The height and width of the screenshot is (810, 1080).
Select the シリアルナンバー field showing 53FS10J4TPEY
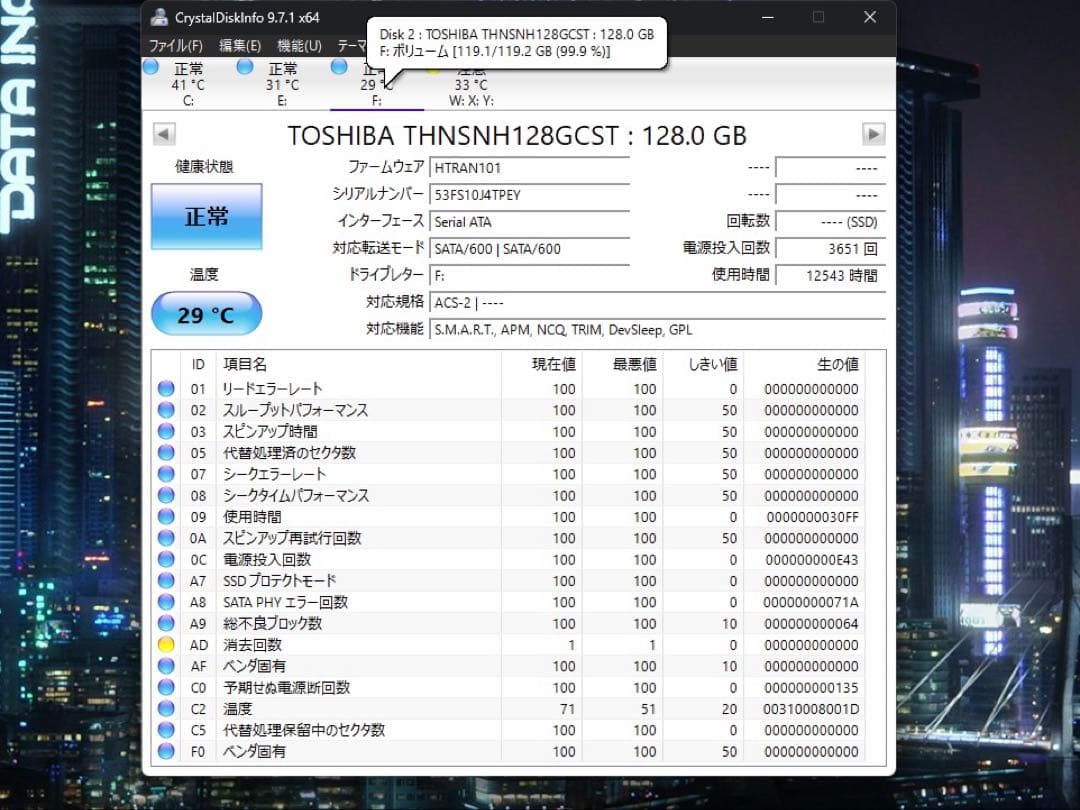point(529,195)
